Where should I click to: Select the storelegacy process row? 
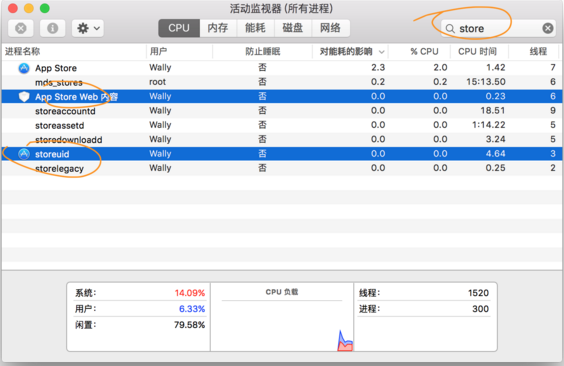282,168
